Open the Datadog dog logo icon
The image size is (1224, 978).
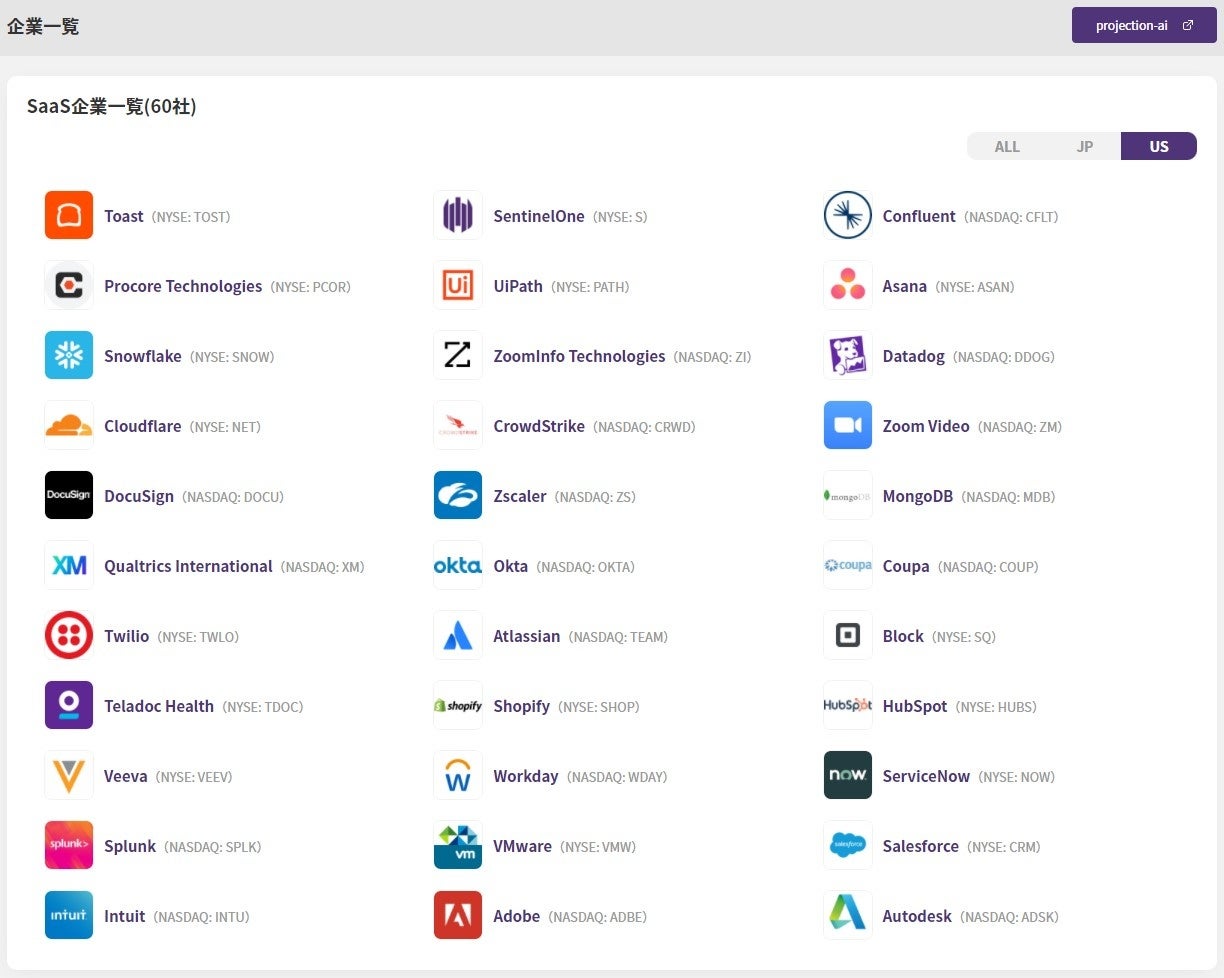pos(848,355)
